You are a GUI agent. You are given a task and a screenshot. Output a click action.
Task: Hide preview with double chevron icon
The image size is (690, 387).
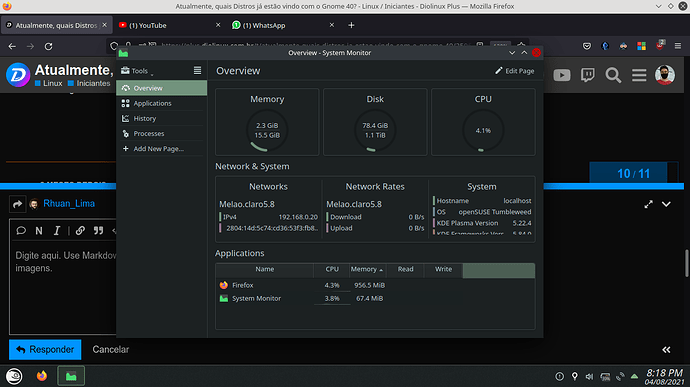[666, 350]
